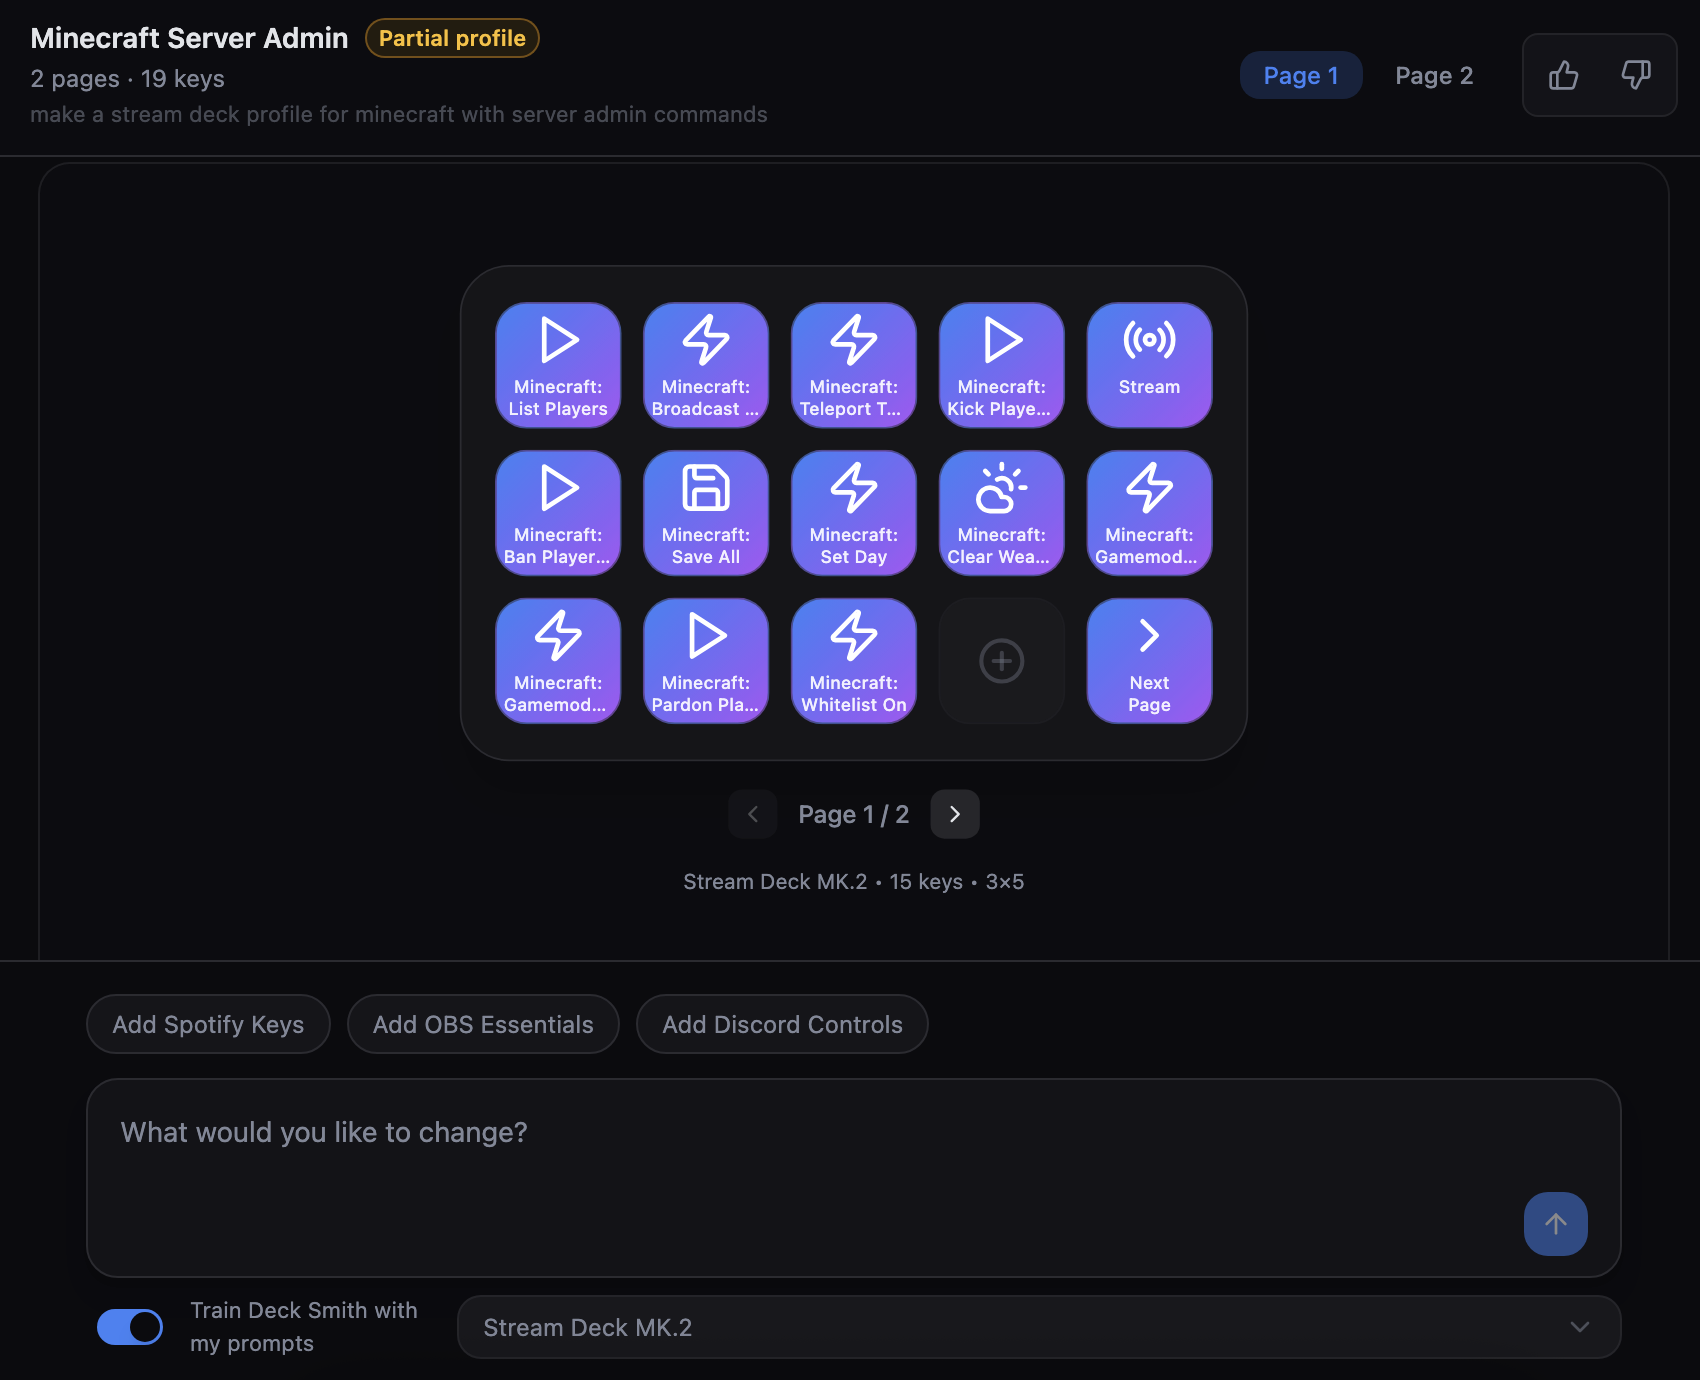Click the previous page chevron arrow
Viewport: 1700px width, 1380px height.
753,814
